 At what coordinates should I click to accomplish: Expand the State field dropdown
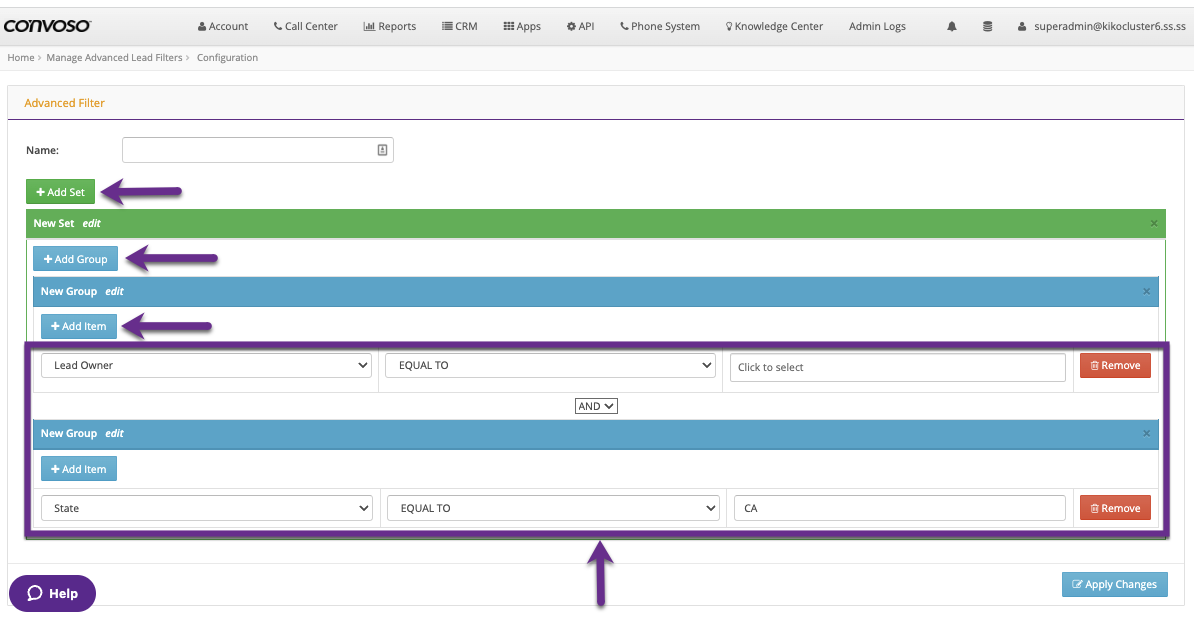(206, 508)
